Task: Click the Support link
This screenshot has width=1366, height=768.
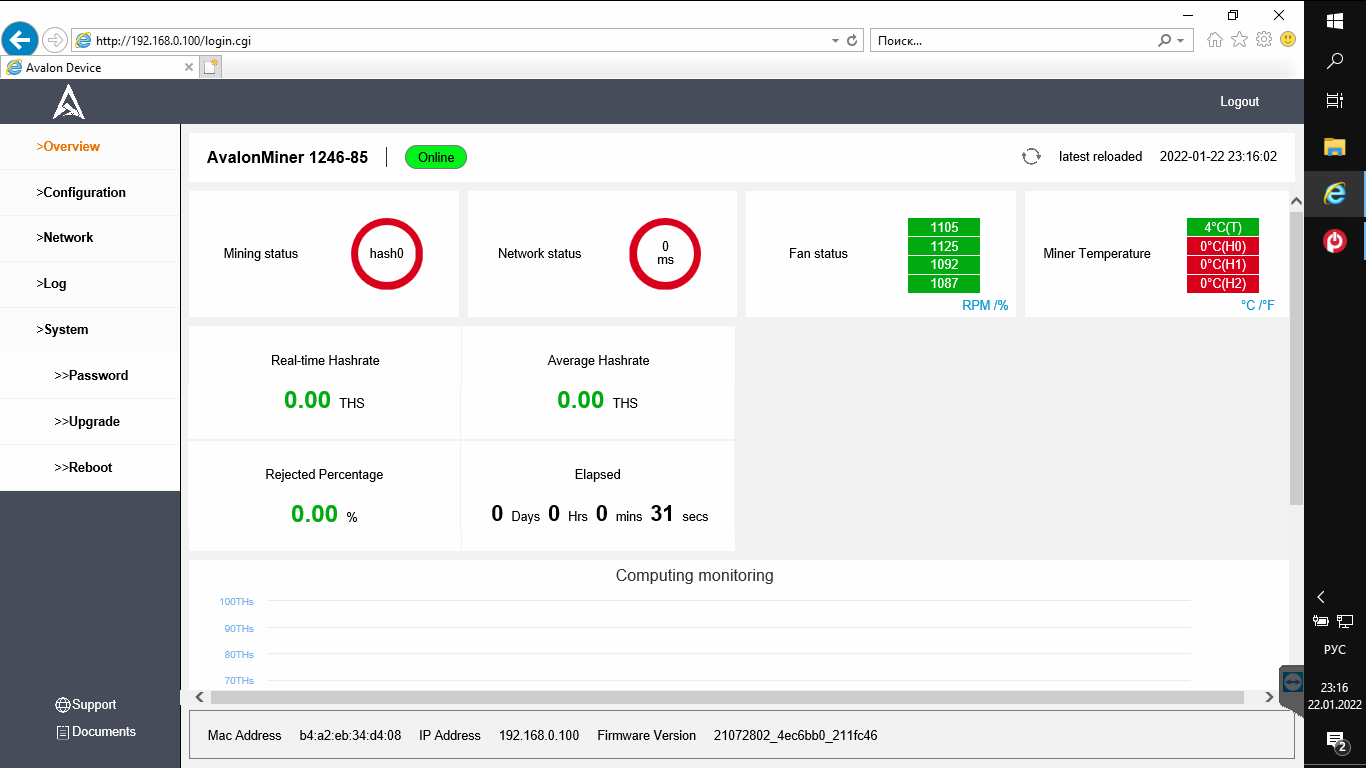Action: (94, 705)
